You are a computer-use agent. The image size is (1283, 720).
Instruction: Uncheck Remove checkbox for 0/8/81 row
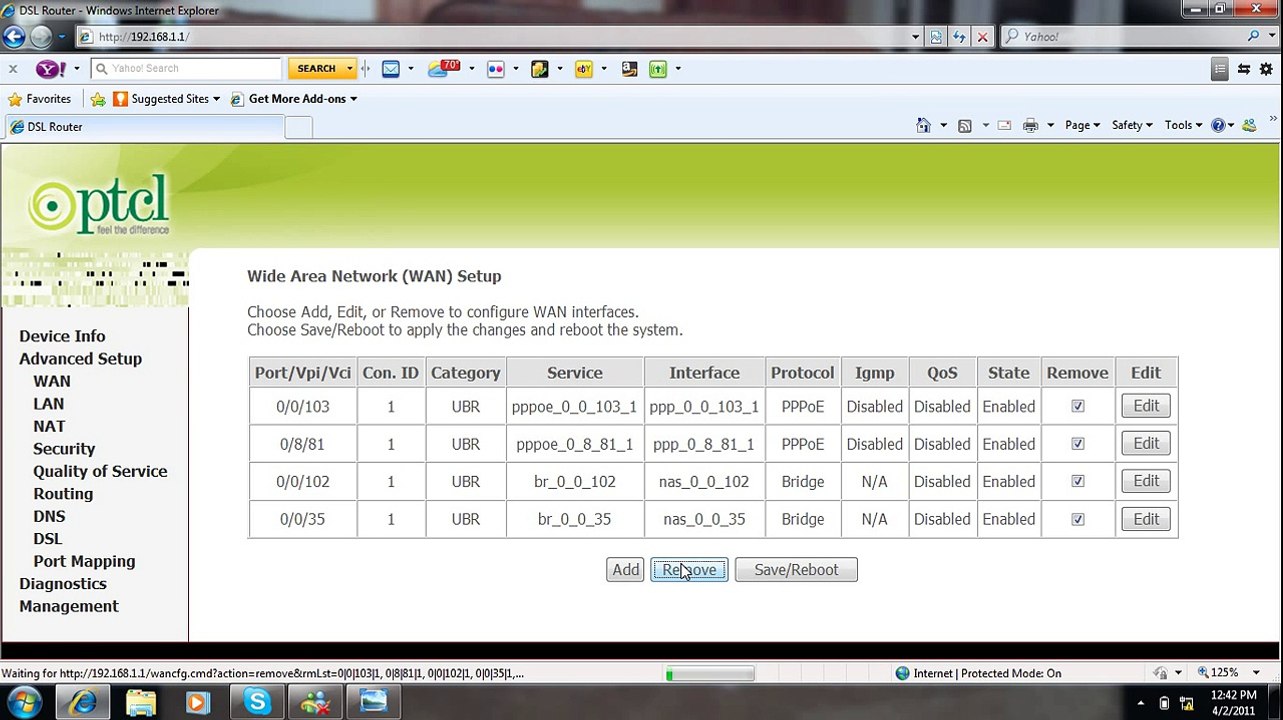click(x=1078, y=444)
